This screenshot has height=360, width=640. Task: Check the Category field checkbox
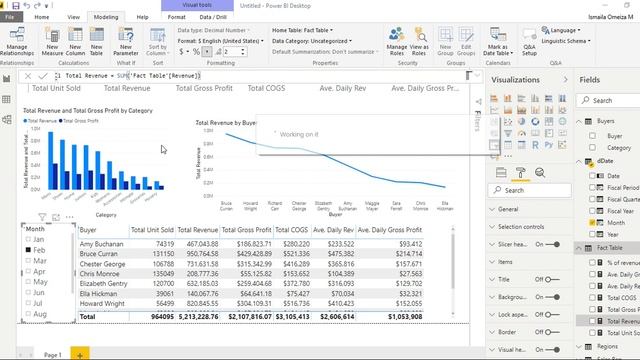coord(592,148)
